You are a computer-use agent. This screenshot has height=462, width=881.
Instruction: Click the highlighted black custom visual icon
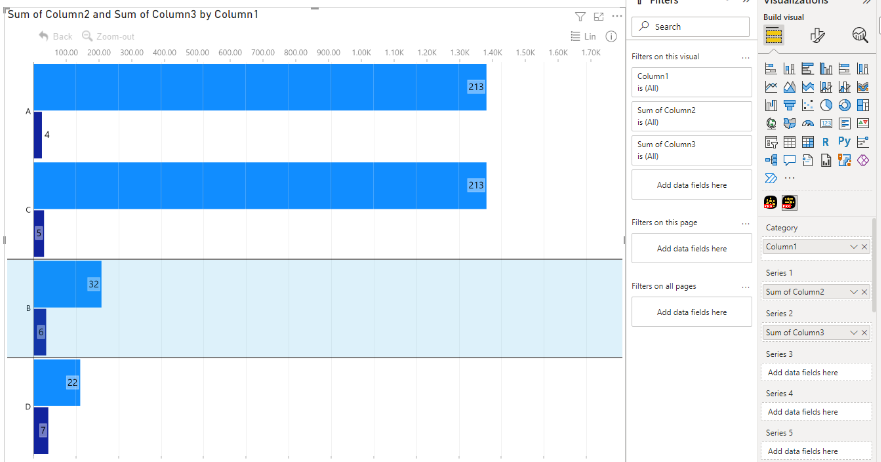tap(789, 202)
